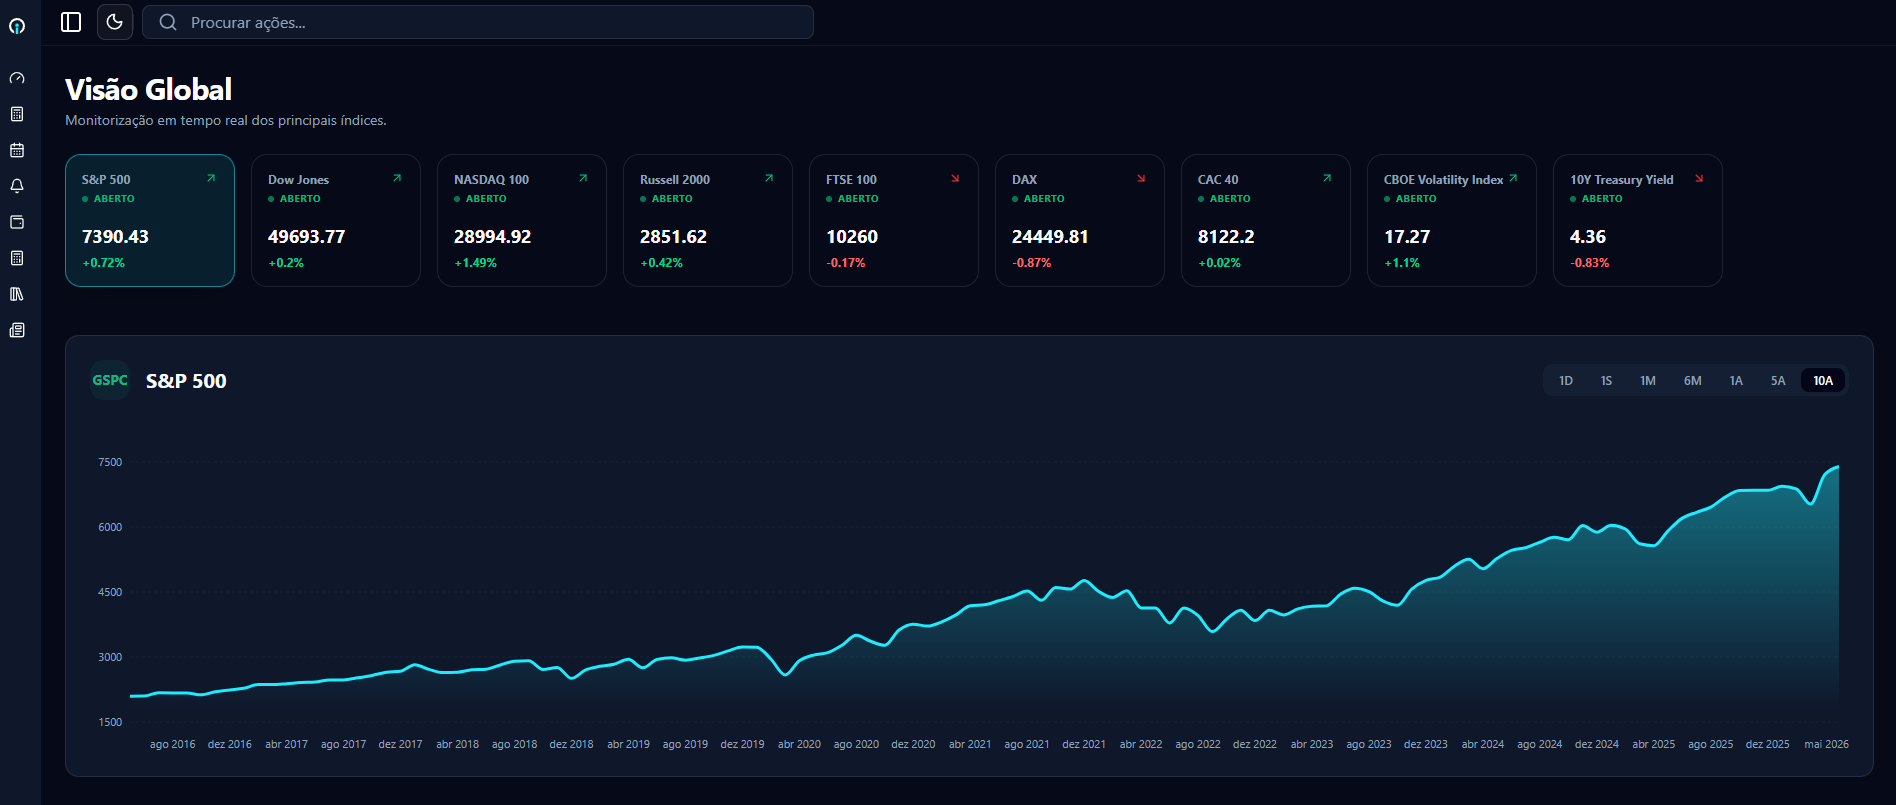Click the 'ago 2016' x-axis label on chart
The image size is (1896, 805).
click(x=172, y=744)
